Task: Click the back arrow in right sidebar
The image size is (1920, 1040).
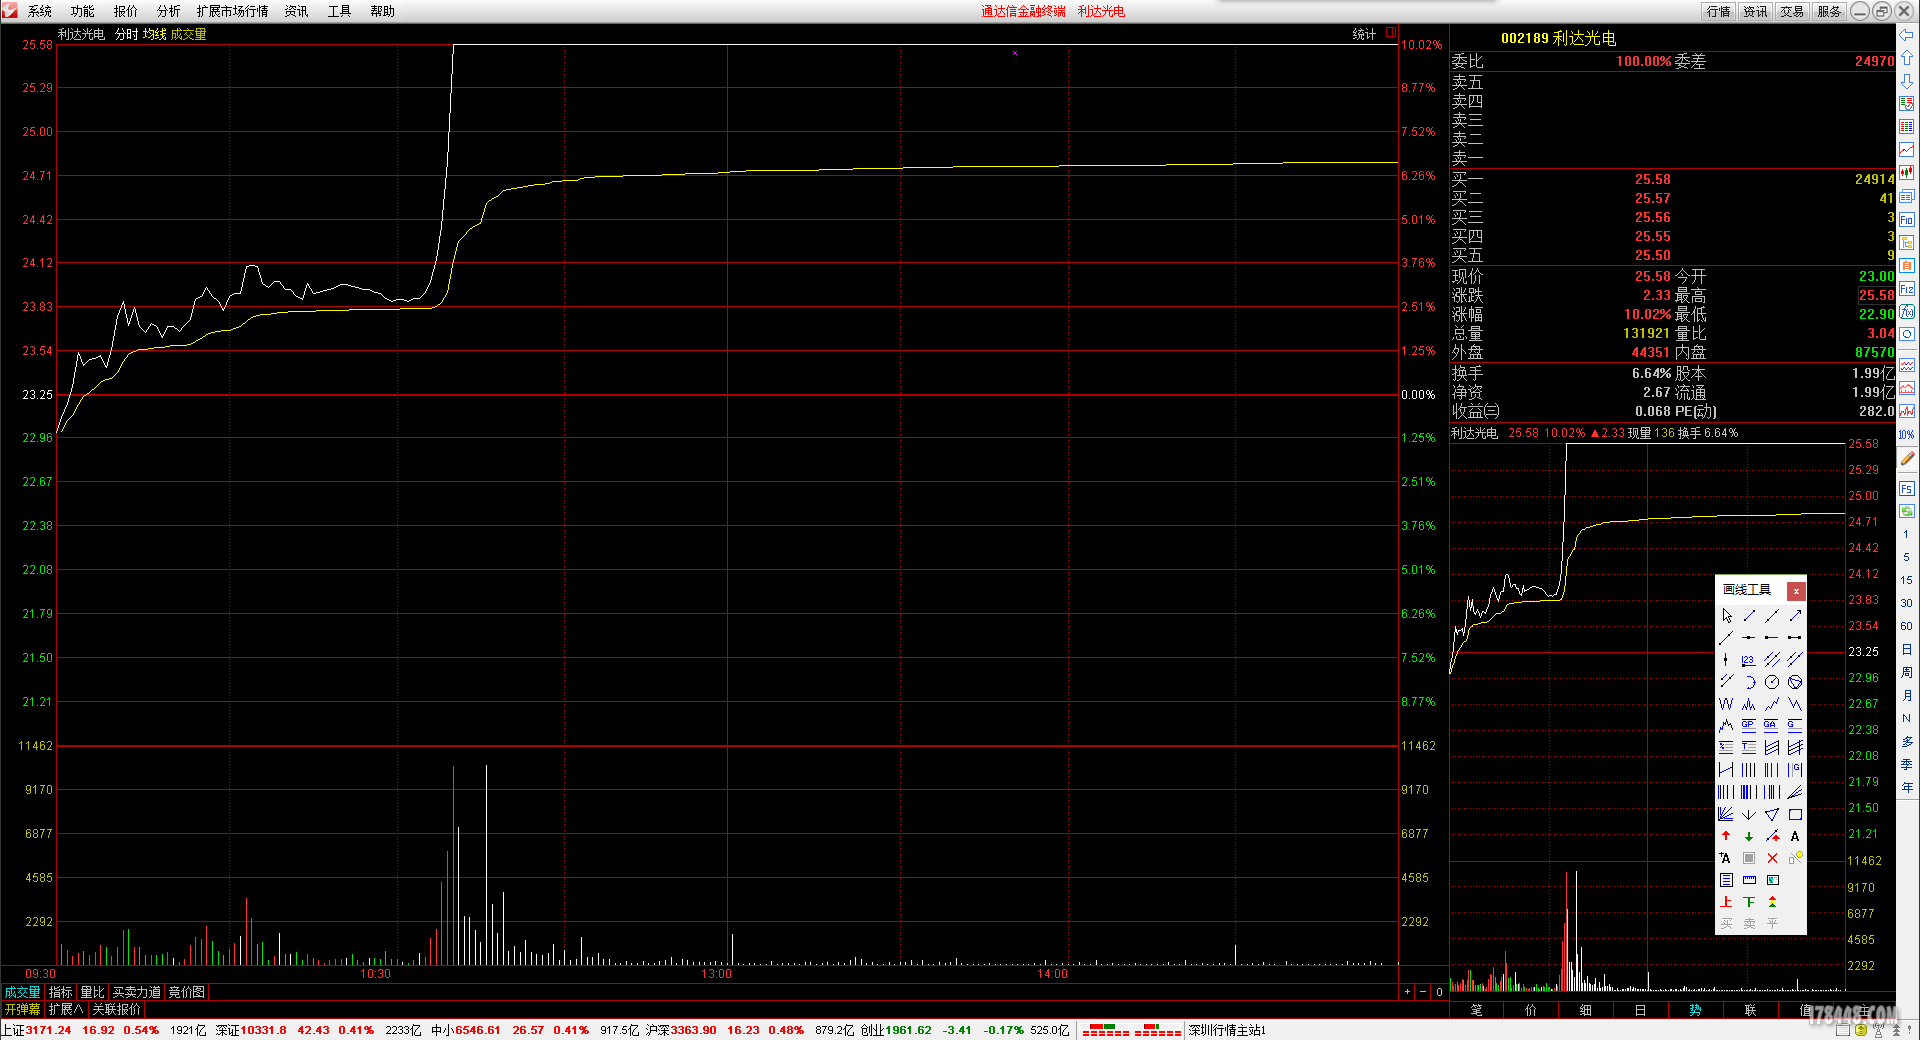Action: pyautogui.click(x=1906, y=34)
